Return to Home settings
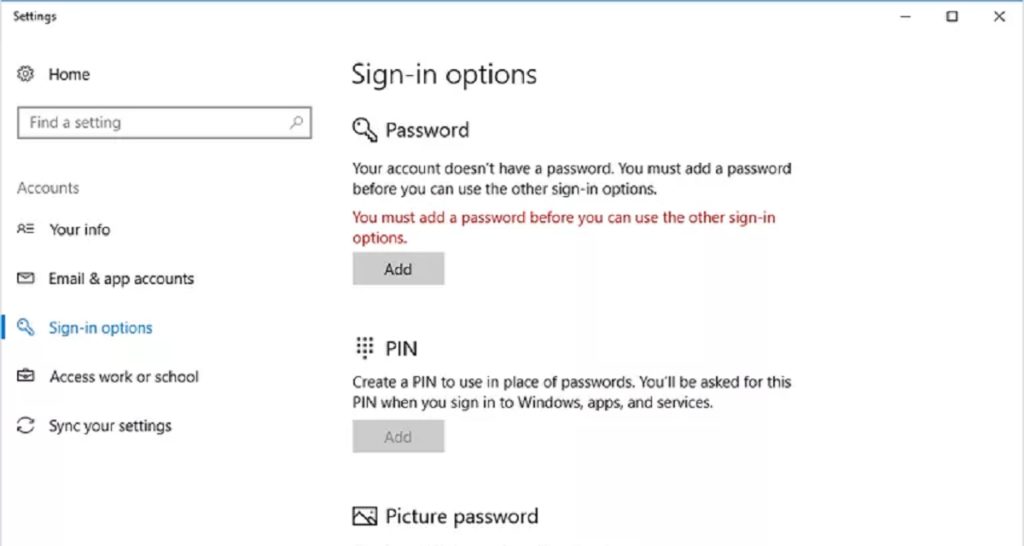The height and width of the screenshot is (546, 1024). pyautogui.click(x=69, y=75)
